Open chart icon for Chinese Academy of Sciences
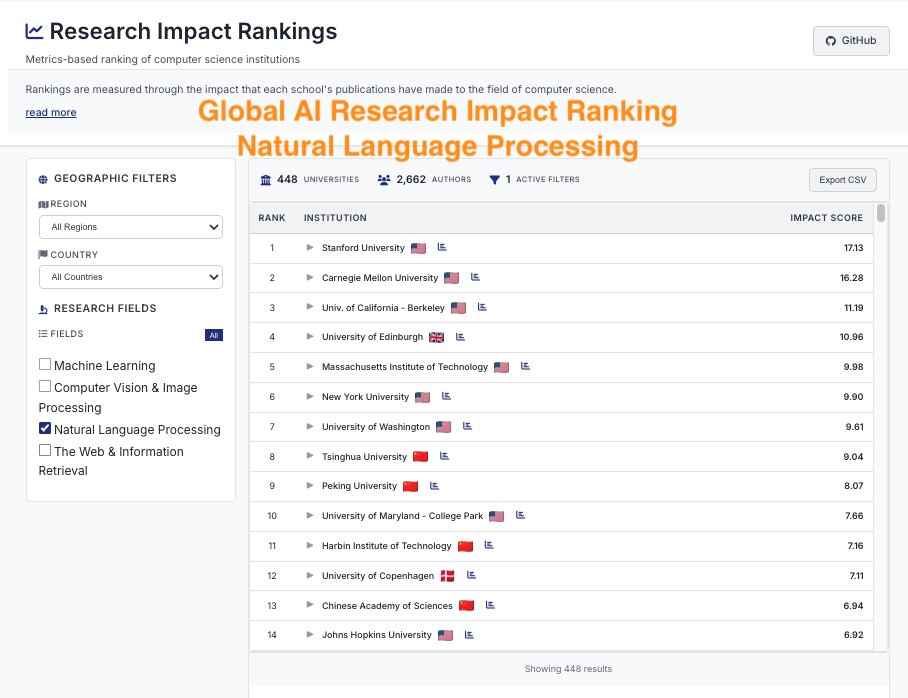 (x=490, y=605)
